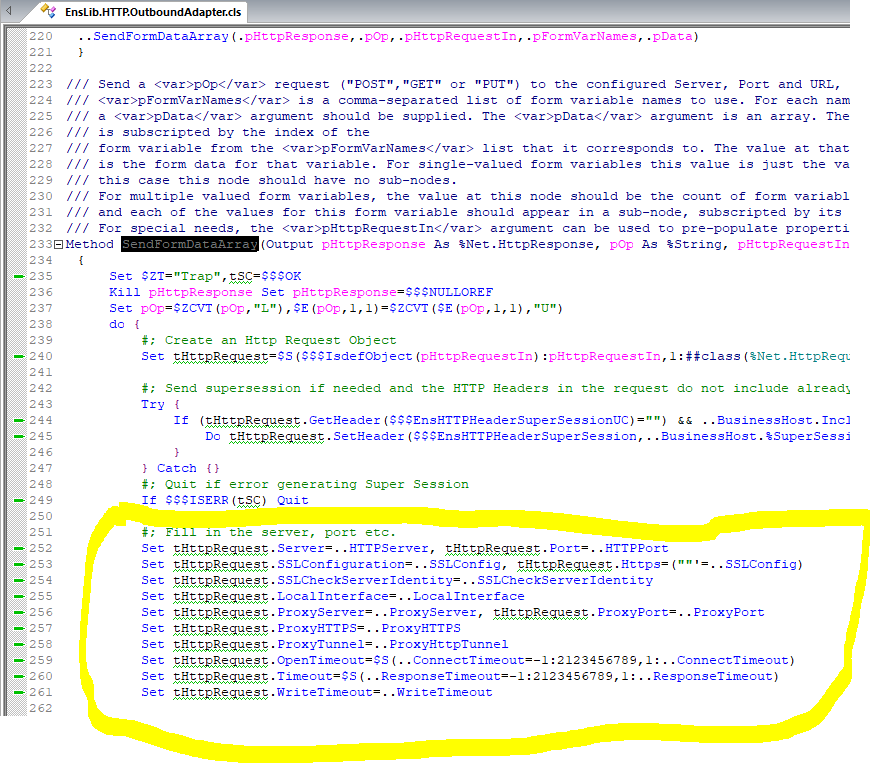Screen dimensions: 870x763
Task: Click the green marker at line 253
Action: point(19,564)
